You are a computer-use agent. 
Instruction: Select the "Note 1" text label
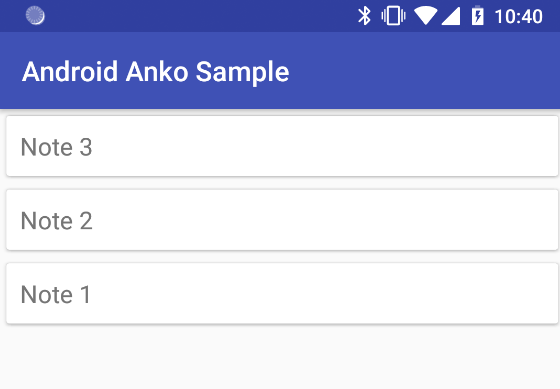click(x=56, y=295)
